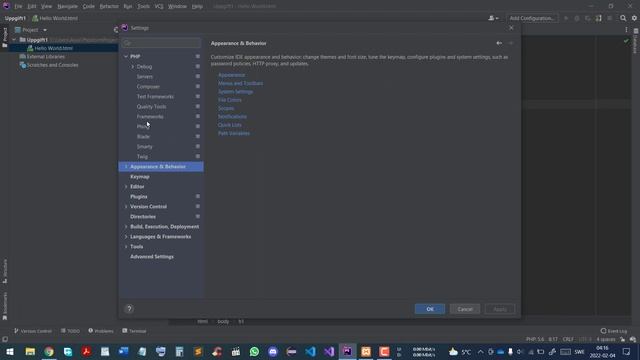Image resolution: width=640 pixels, height=360 pixels.
Task: Open PhpStorm icon in taskbar
Action: pos(347,351)
